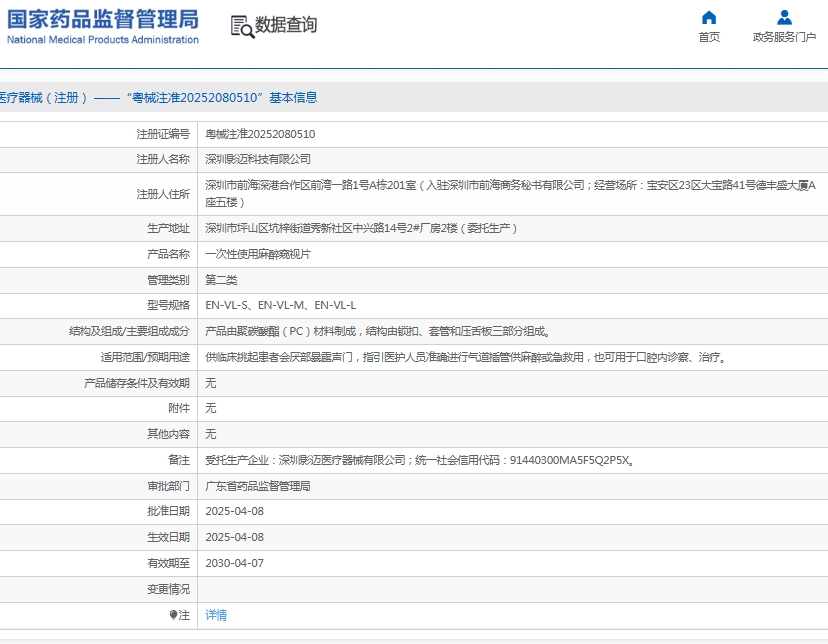The image size is (828, 644).
Task: Click the 生效日期 label
Action: 168,537
